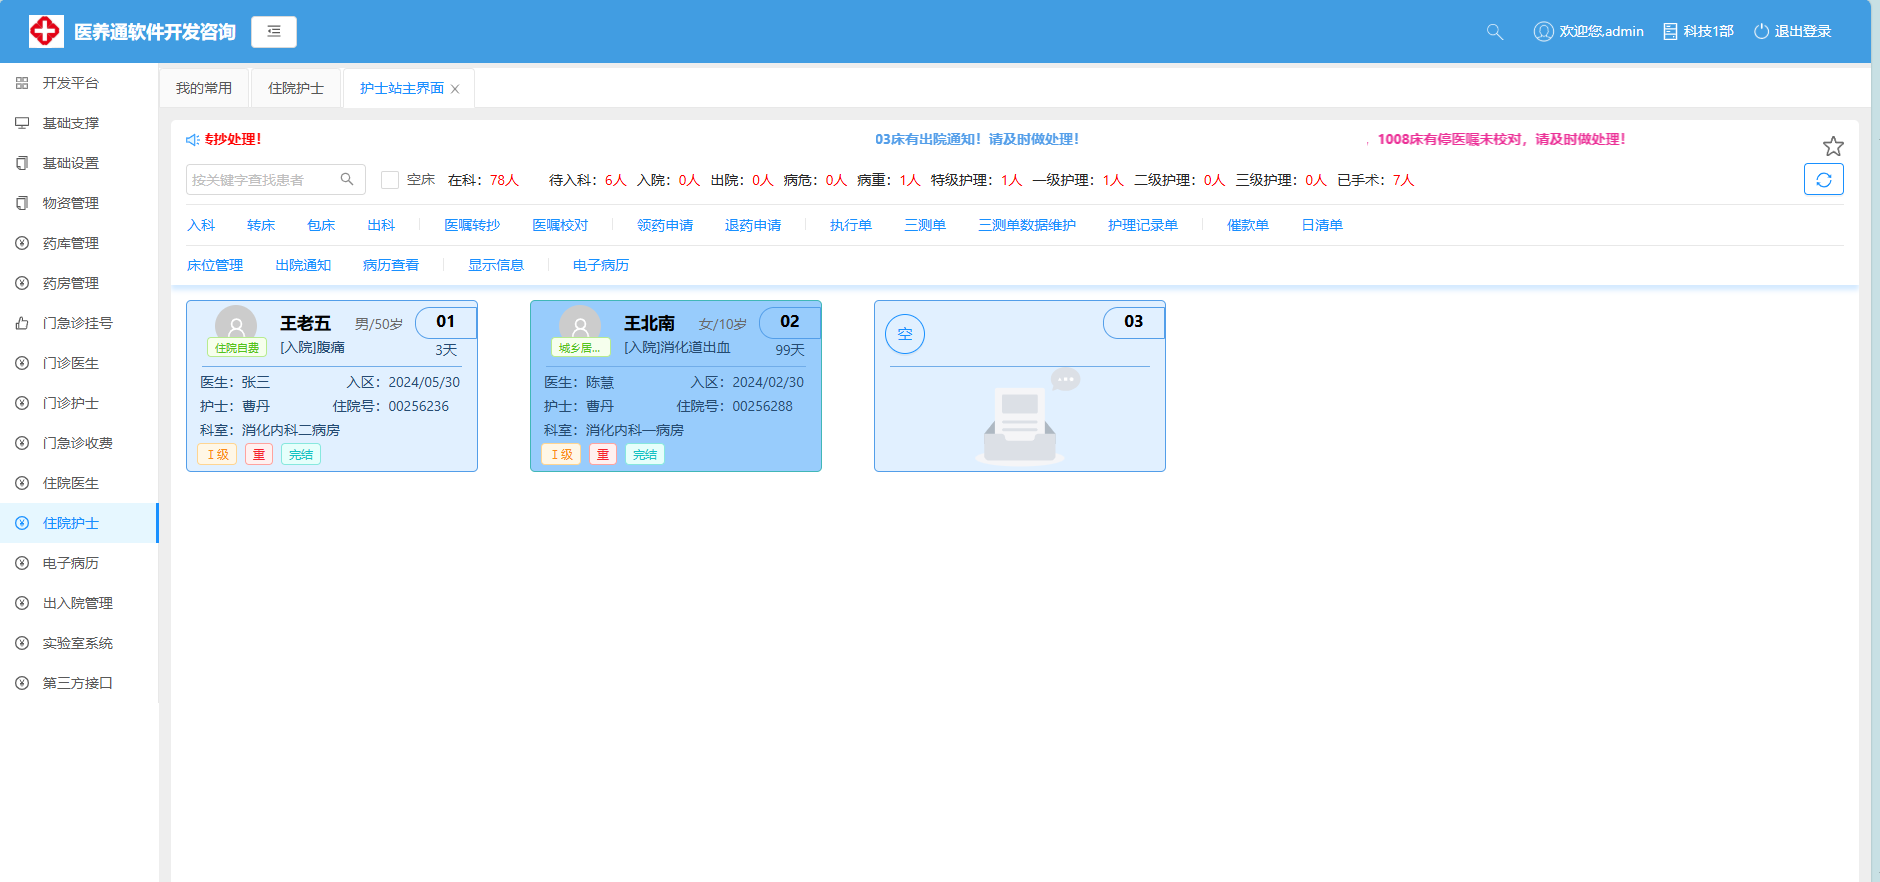Favorite this page with the star icon
The height and width of the screenshot is (882, 1880).
pyautogui.click(x=1833, y=146)
